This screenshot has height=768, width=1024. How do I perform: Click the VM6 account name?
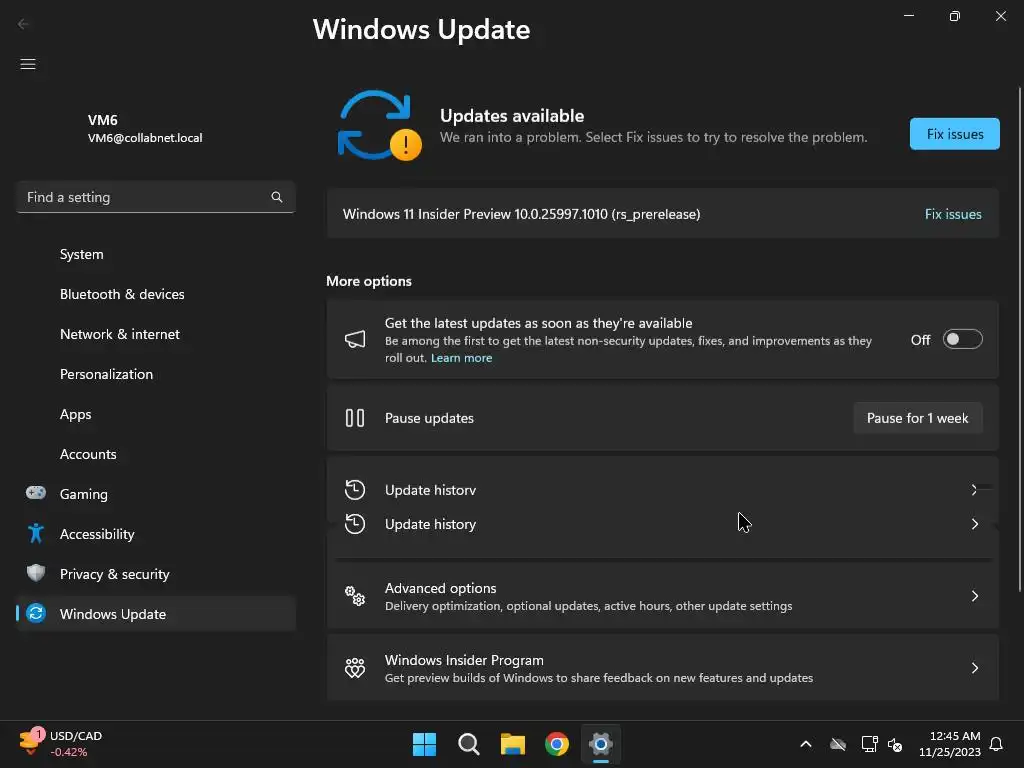tap(103, 120)
